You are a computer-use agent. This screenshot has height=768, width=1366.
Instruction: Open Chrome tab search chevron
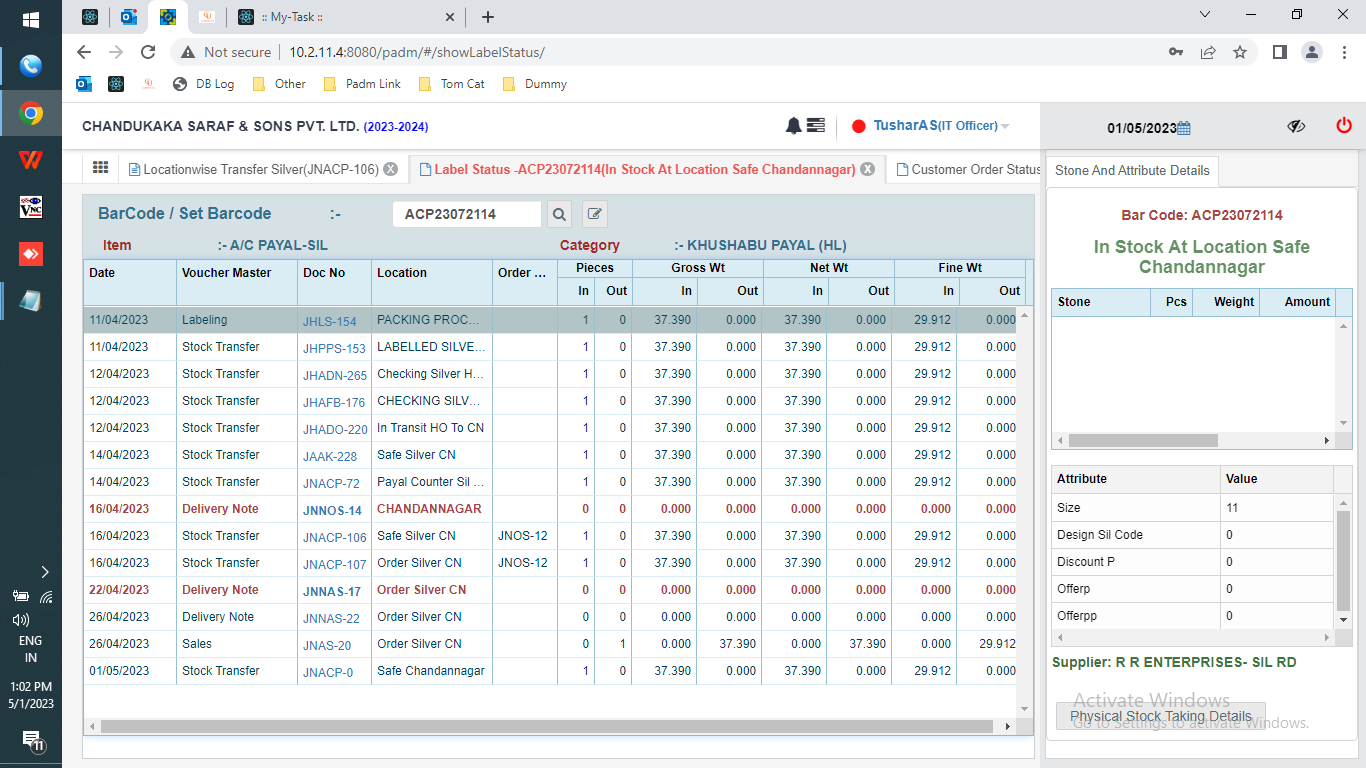(x=1204, y=15)
